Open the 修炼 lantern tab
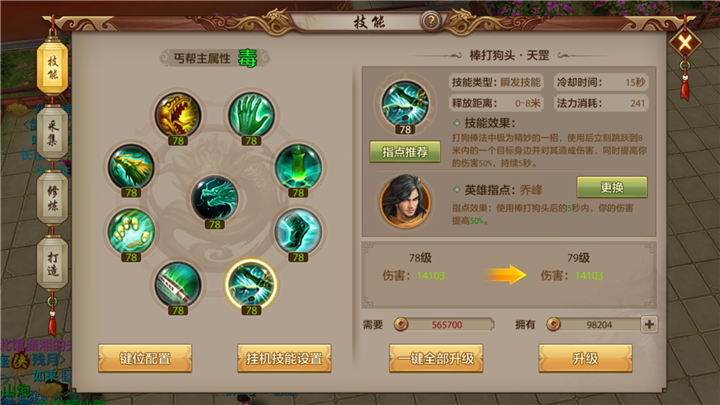This screenshot has height=405, width=720. pyautogui.click(x=52, y=198)
